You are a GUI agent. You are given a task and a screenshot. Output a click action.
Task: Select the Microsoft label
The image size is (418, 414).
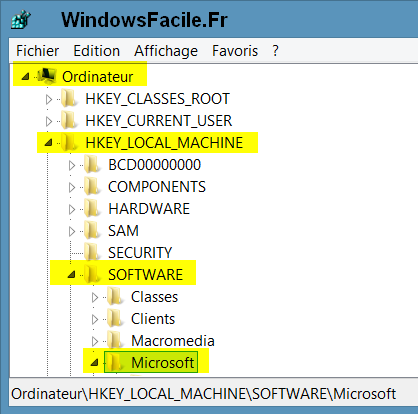(163, 363)
